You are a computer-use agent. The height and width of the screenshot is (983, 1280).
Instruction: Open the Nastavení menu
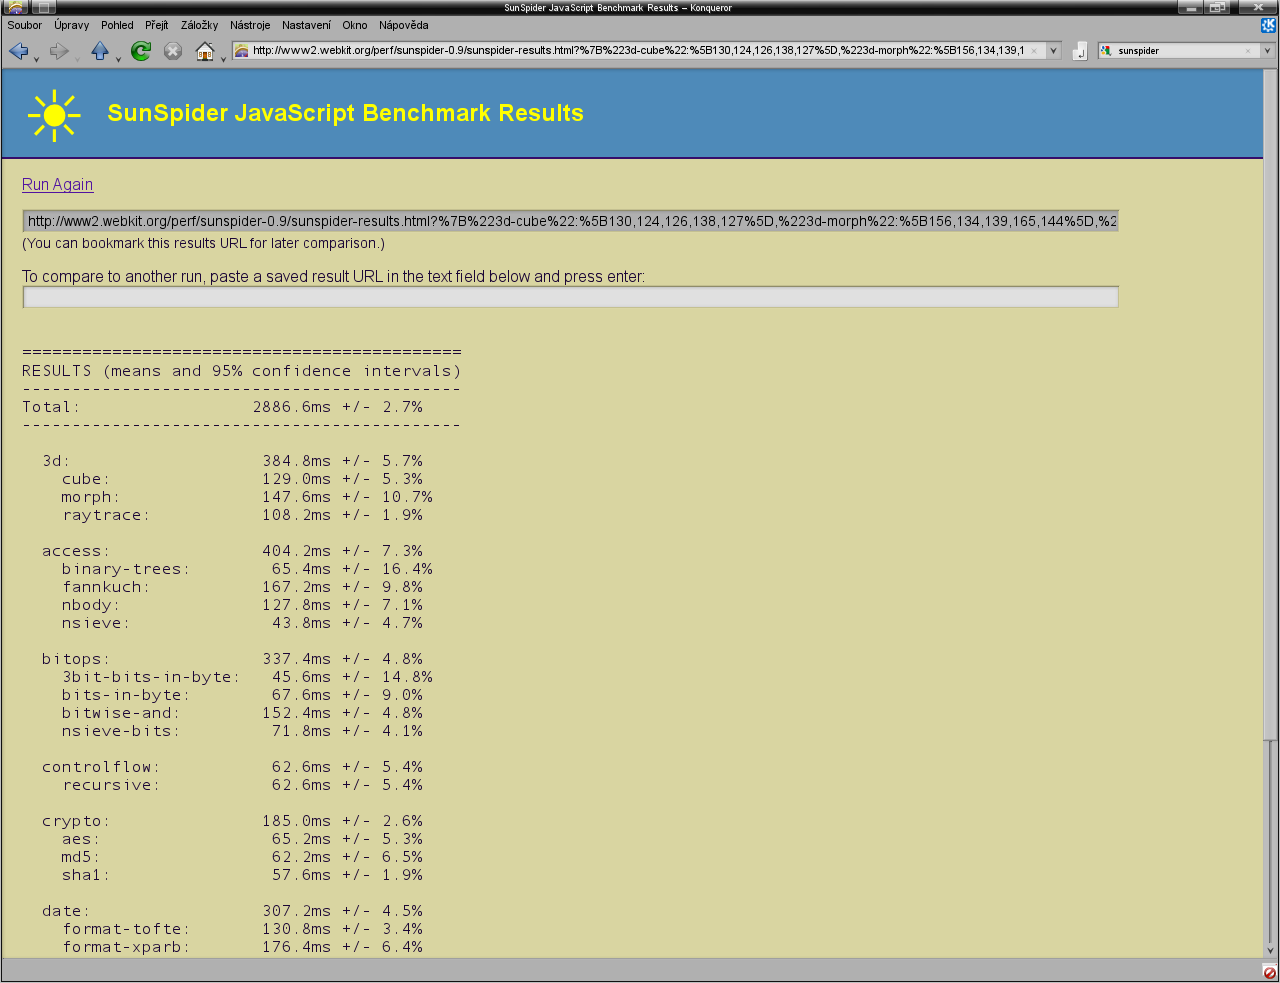coord(306,25)
